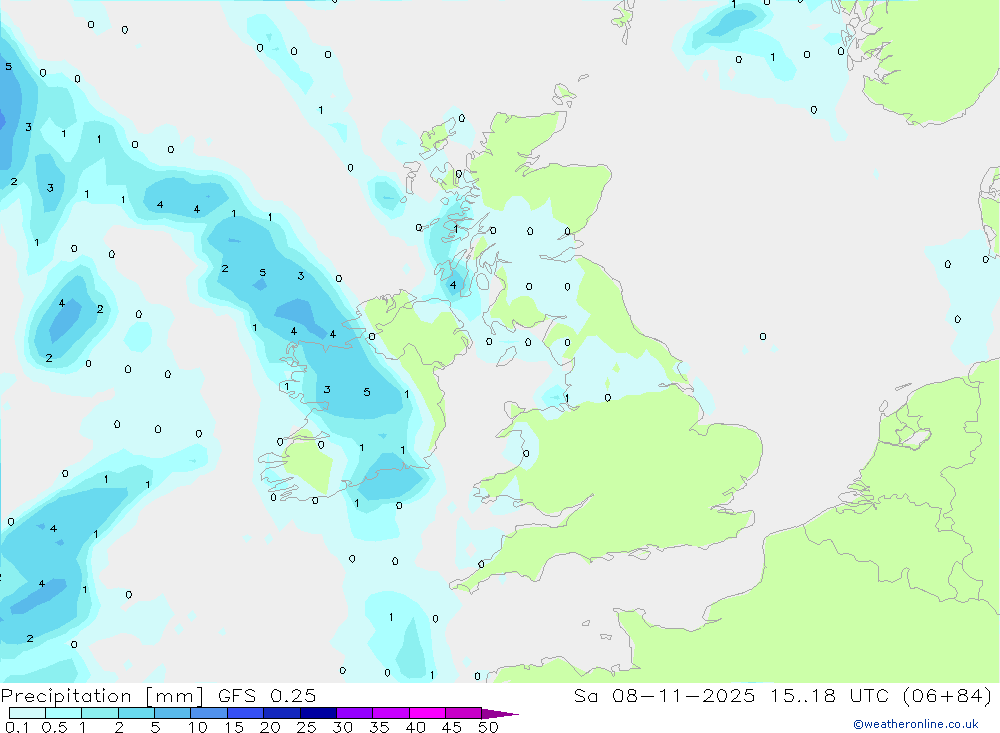
Task: Select the 20–25 mm legend color swatch
Action: [282, 713]
